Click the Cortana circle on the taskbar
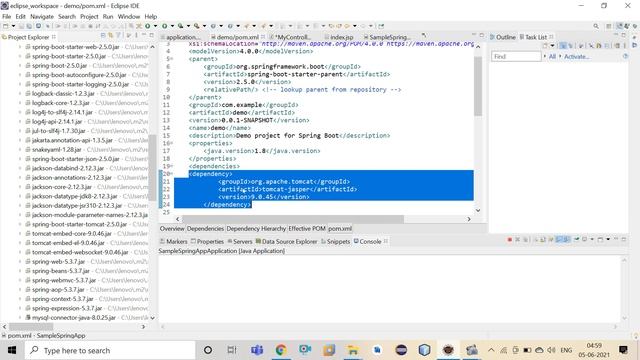Screen dimensions: 640x360 point(208,350)
